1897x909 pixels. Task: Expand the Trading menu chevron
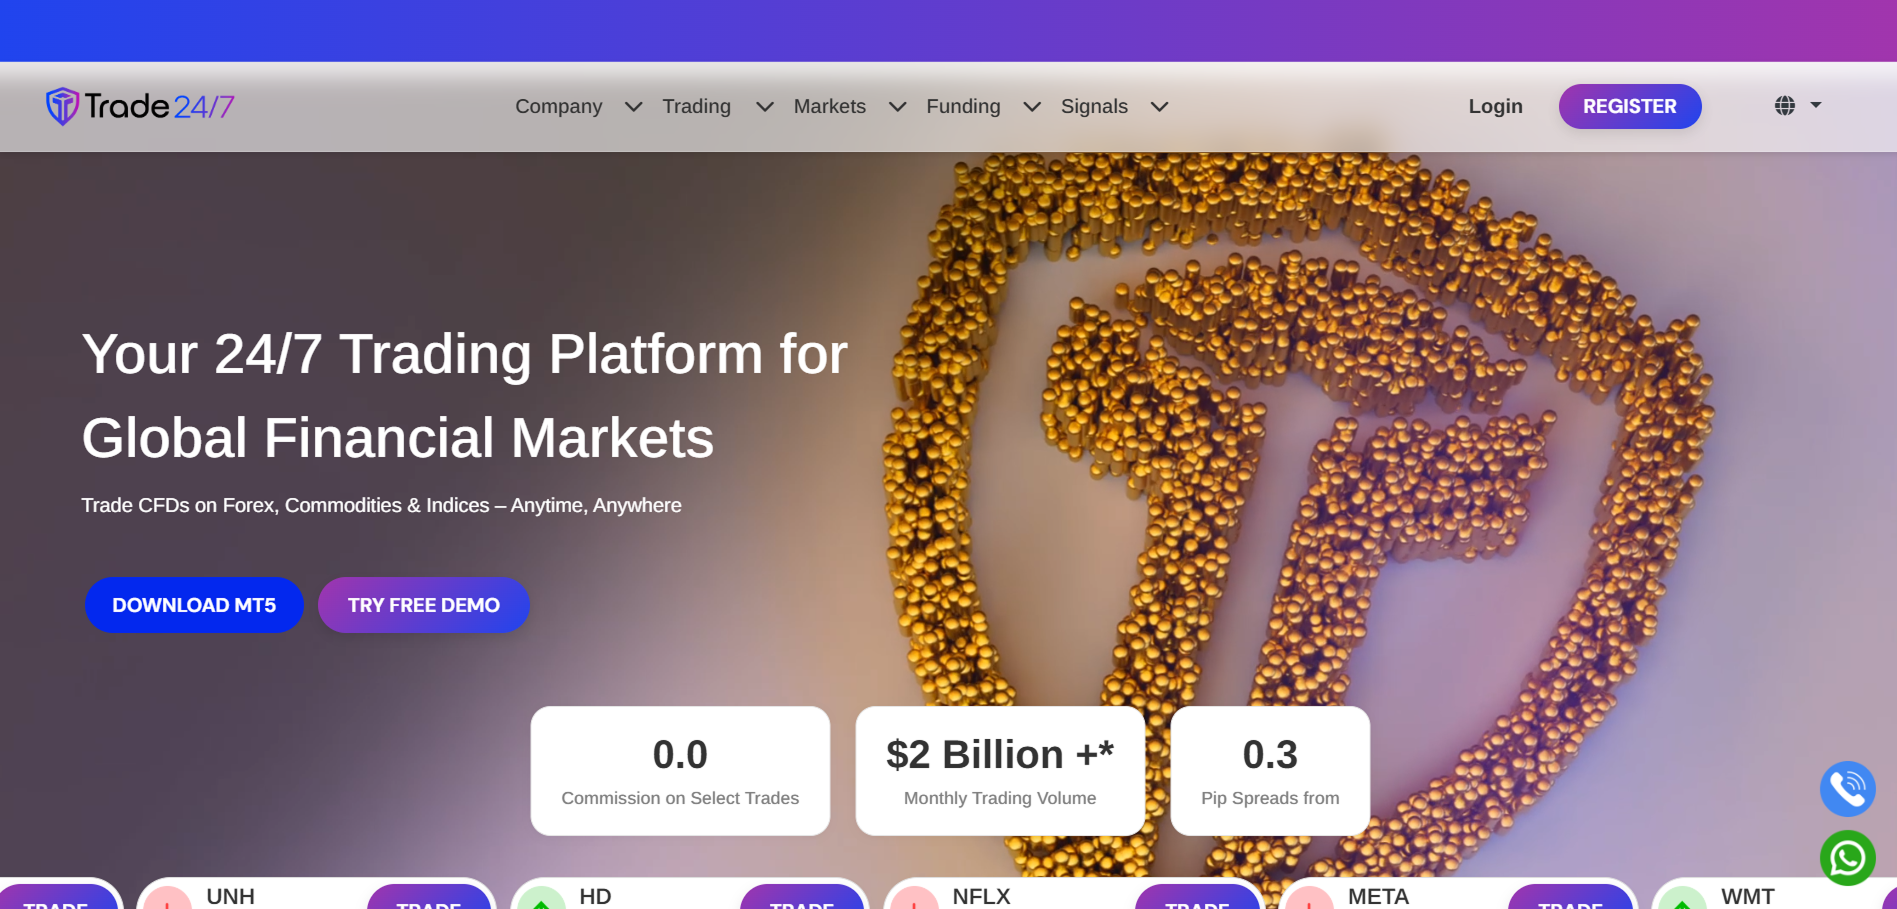764,107
